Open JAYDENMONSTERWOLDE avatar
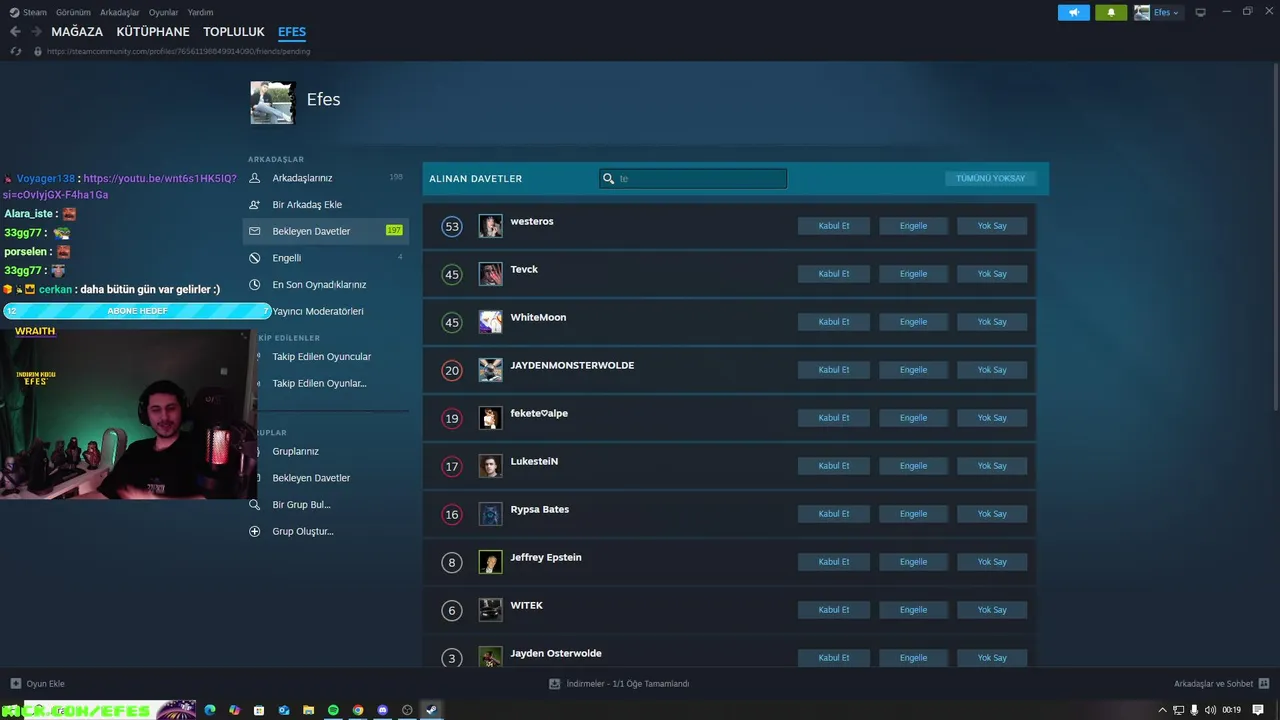The height and width of the screenshot is (720, 1280). click(x=490, y=370)
